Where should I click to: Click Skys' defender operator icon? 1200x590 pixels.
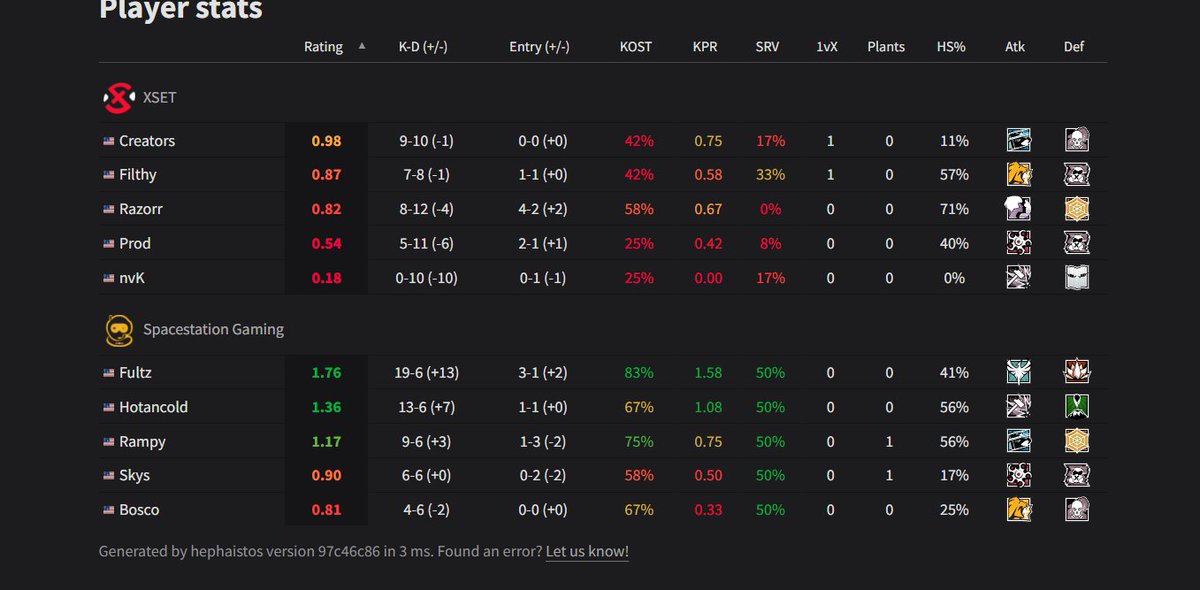click(1076, 475)
